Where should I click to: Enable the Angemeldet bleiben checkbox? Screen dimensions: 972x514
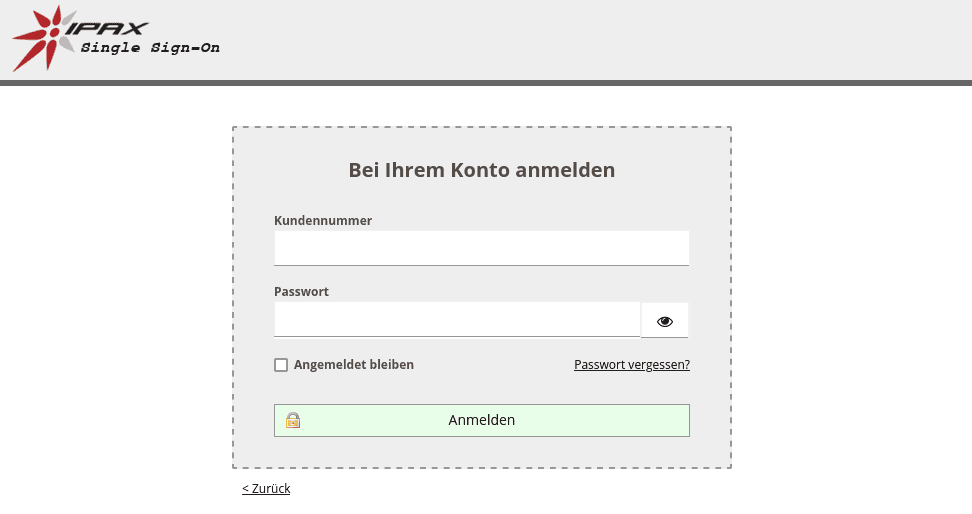click(x=281, y=365)
